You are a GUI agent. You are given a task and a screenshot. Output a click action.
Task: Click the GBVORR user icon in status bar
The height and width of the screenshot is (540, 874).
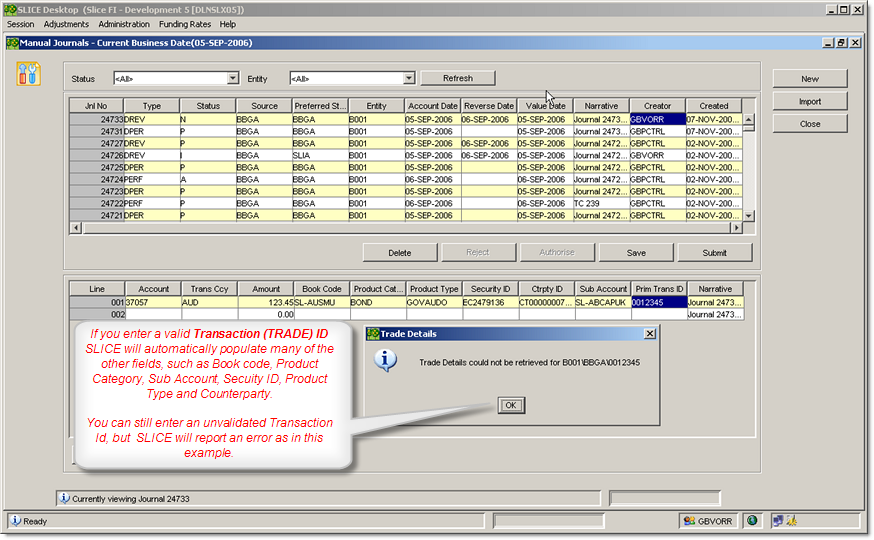tap(690, 521)
